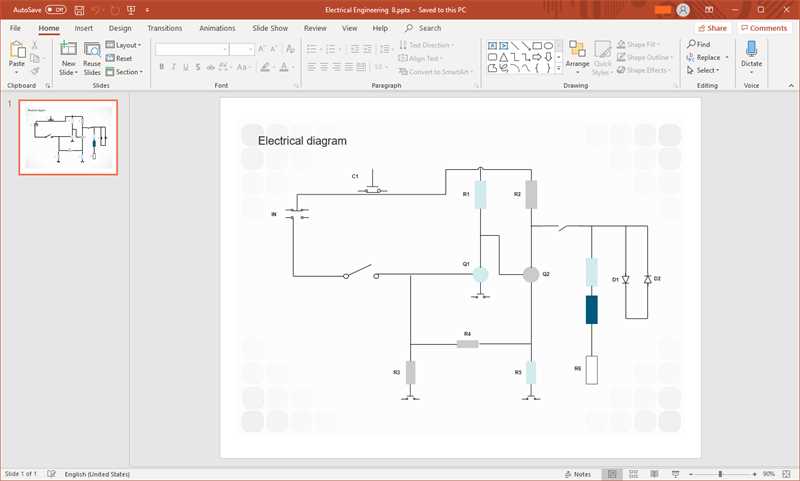Click the Format Painter brush icon
The height and width of the screenshot is (481, 800).
35,71
